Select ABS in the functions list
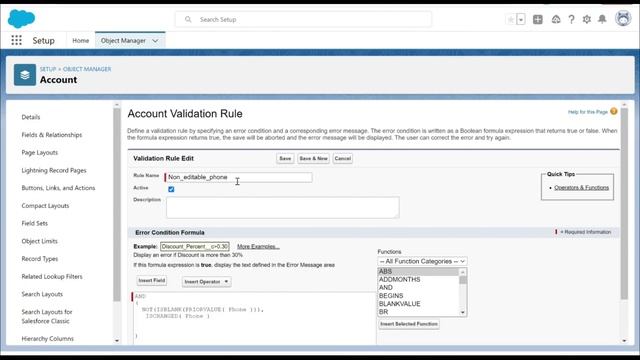 coord(418,271)
